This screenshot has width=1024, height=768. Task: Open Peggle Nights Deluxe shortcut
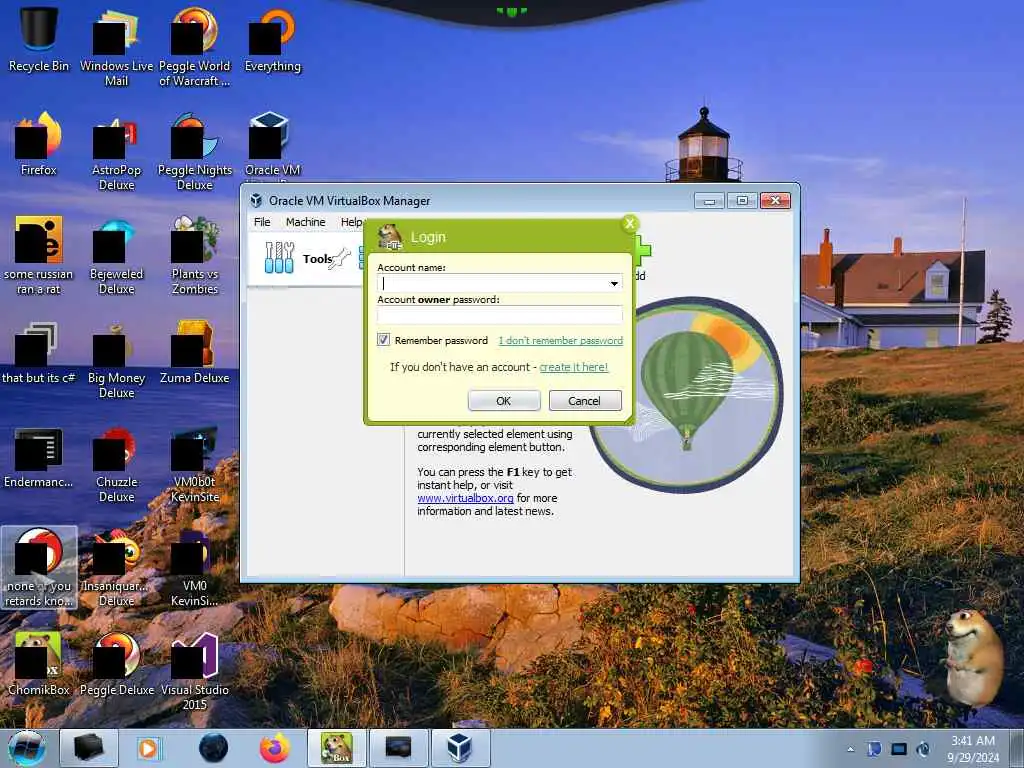194,152
